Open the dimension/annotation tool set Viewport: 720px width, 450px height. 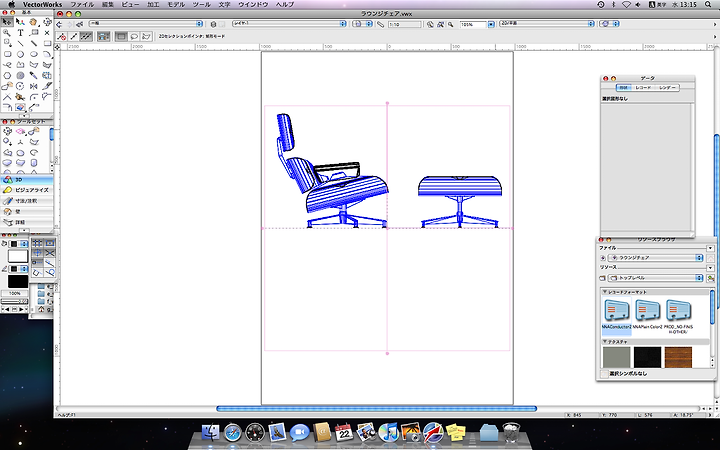pos(27,201)
